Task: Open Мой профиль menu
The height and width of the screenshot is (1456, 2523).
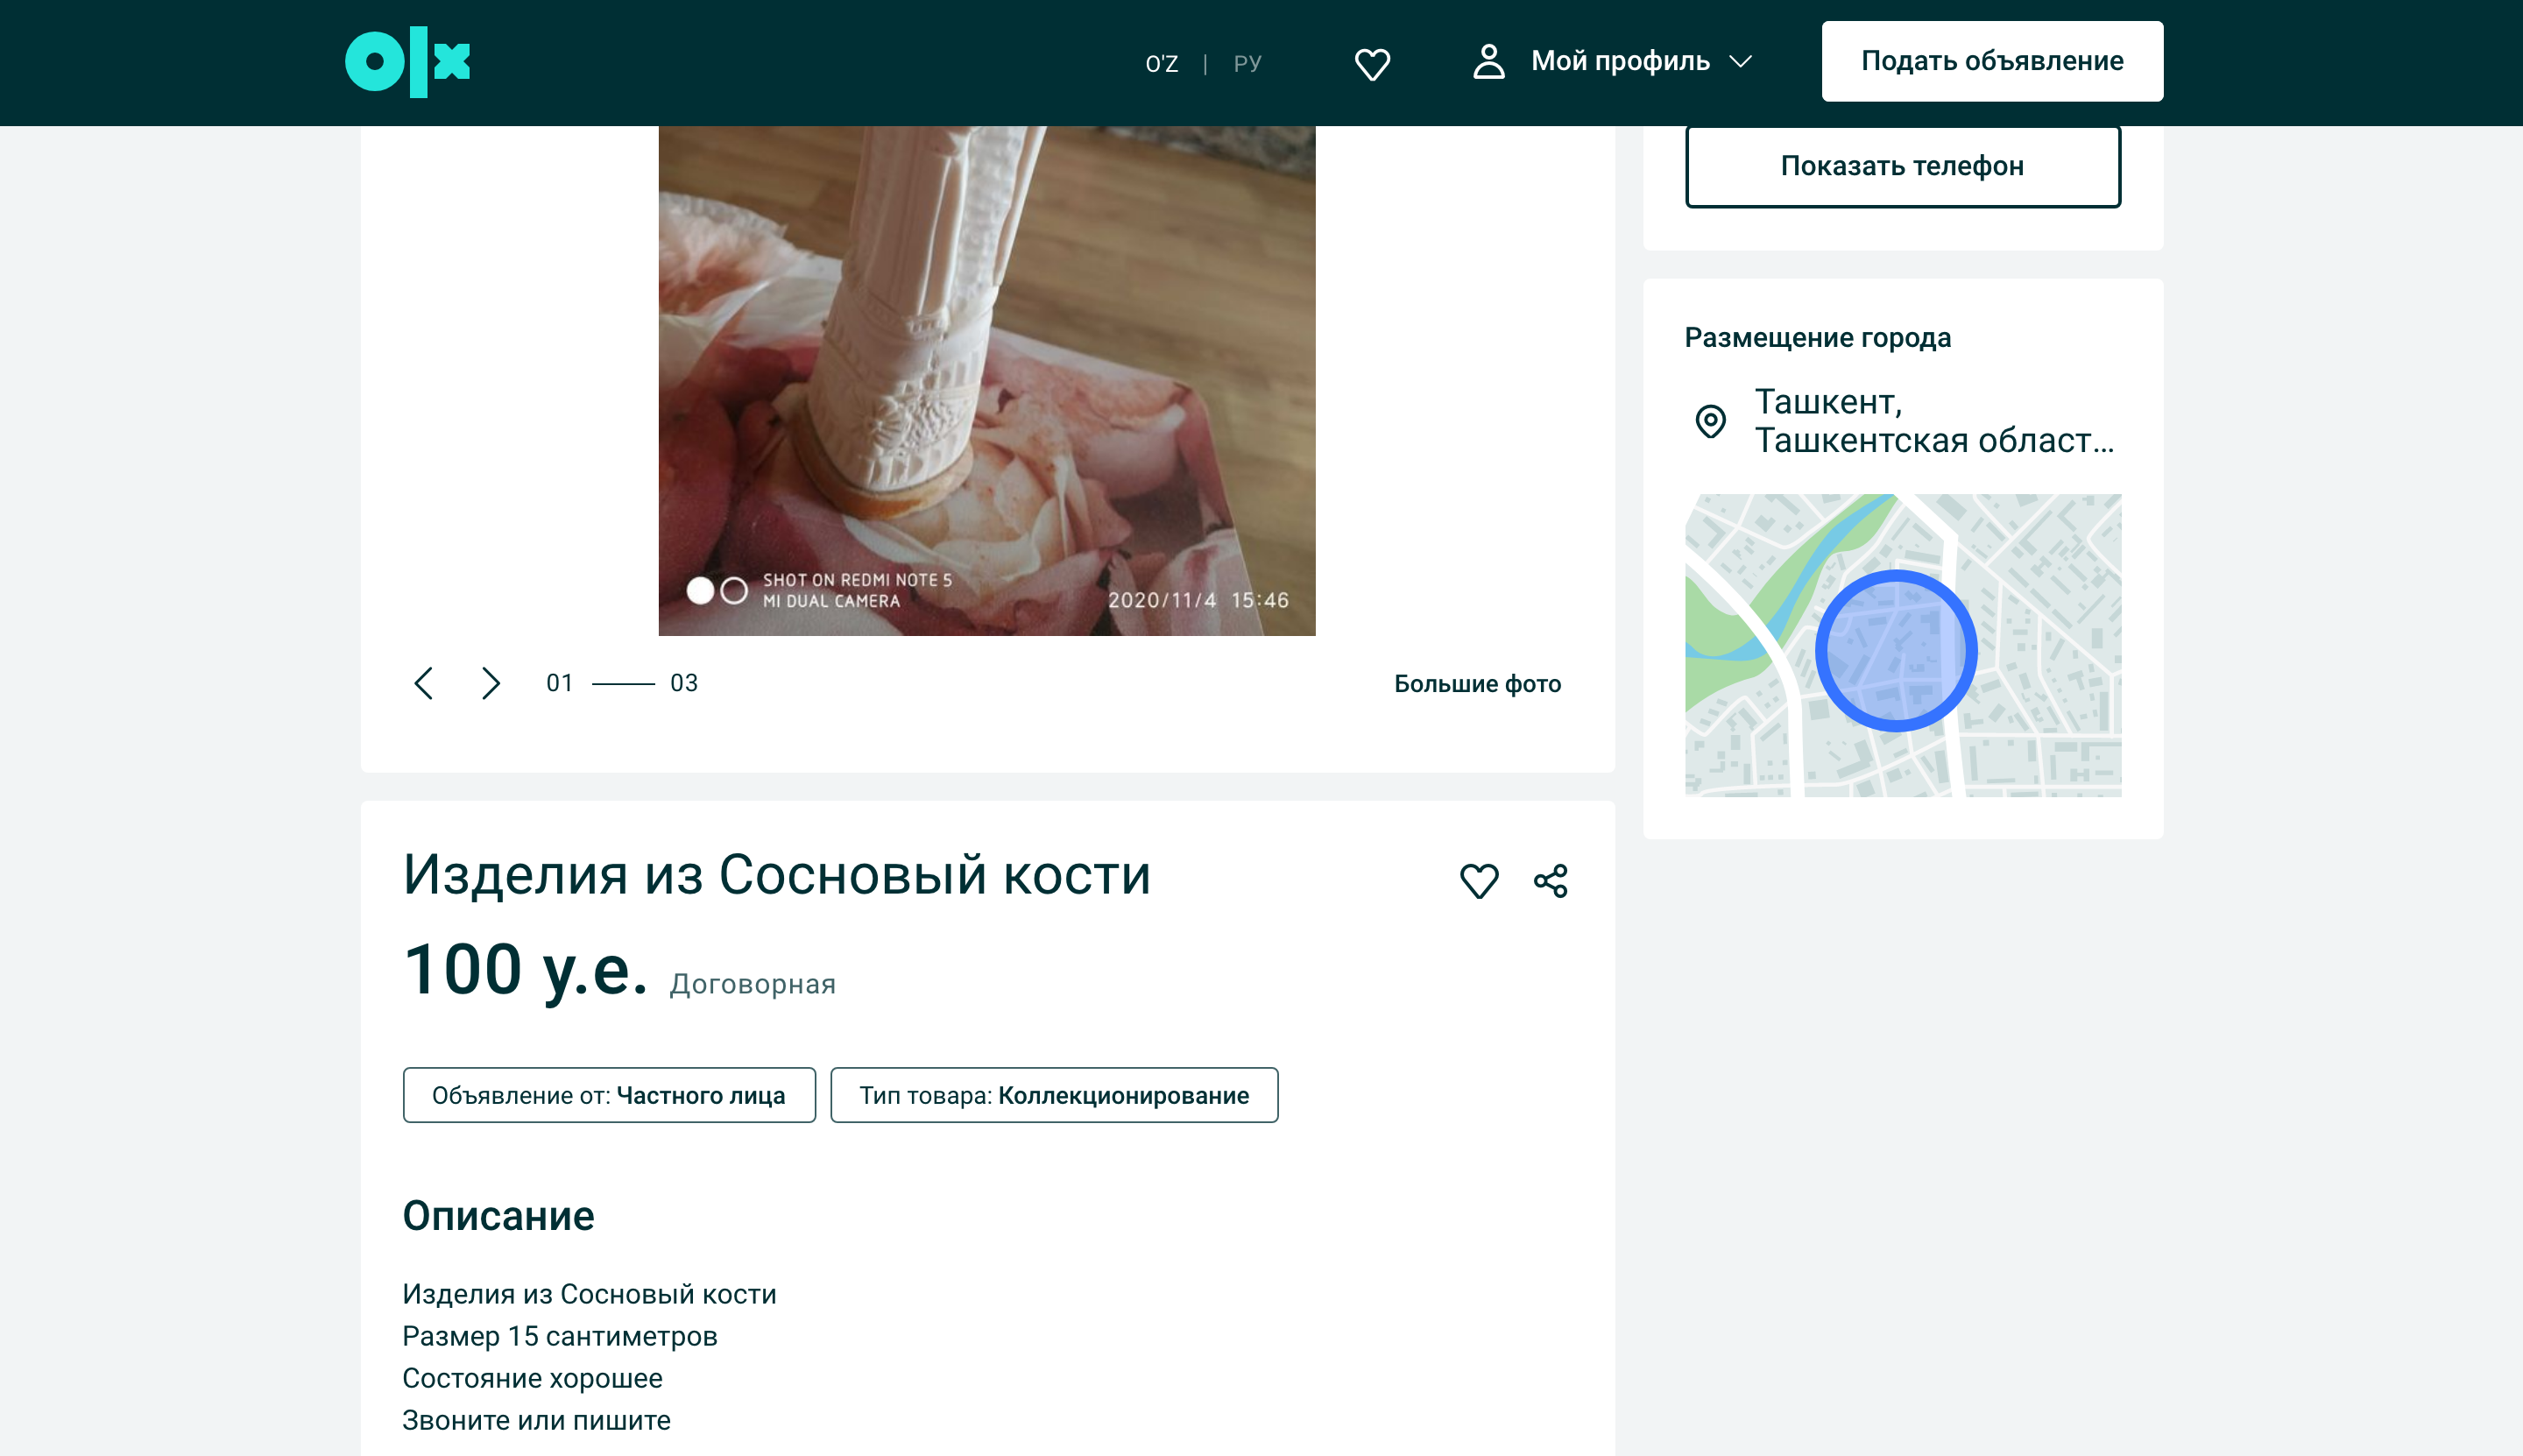Action: (1620, 61)
